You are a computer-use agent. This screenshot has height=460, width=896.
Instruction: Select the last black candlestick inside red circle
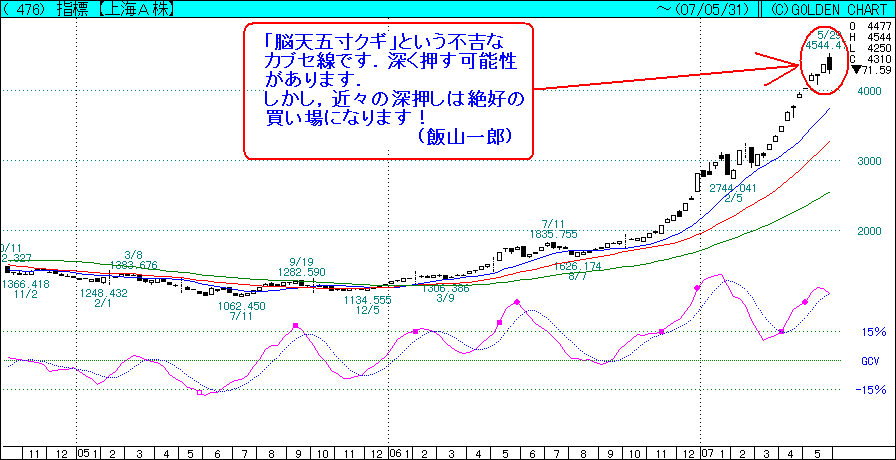(828, 64)
